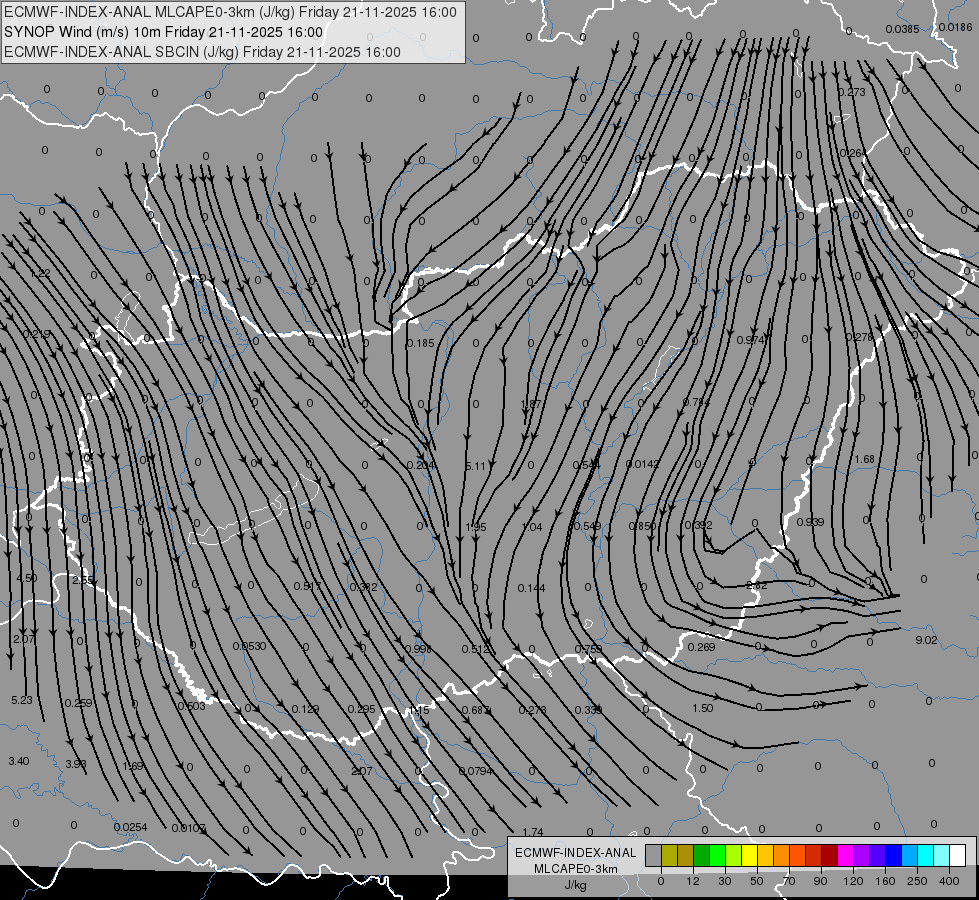Click the 0.939 grid value
Image resolution: width=979 pixels, height=900 pixels.
coord(810,522)
